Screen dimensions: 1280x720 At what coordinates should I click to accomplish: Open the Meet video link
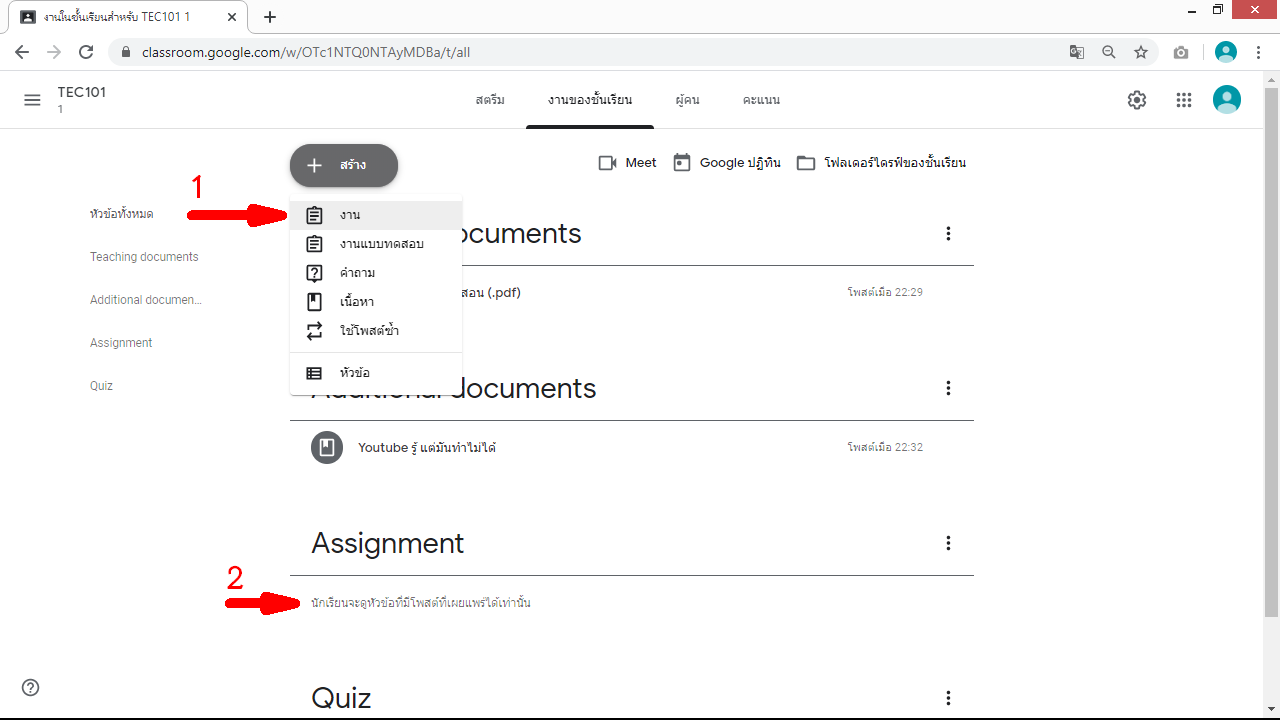(x=627, y=163)
